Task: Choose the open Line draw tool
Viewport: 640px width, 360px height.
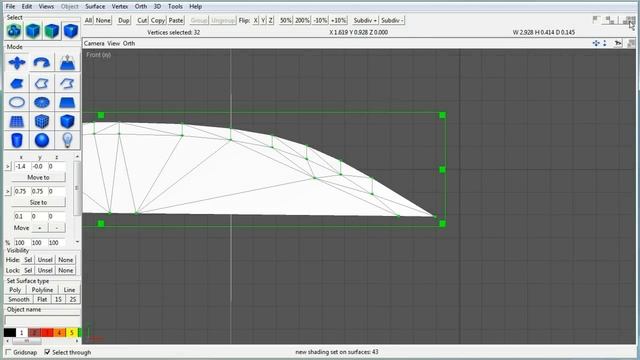Action: click(x=67, y=83)
